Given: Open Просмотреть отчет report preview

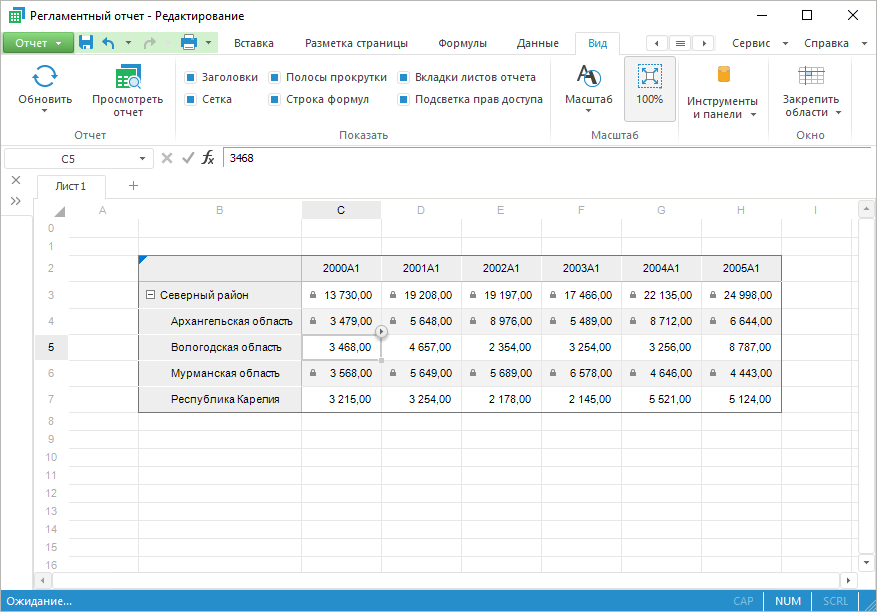Looking at the screenshot, I should click(127, 78).
